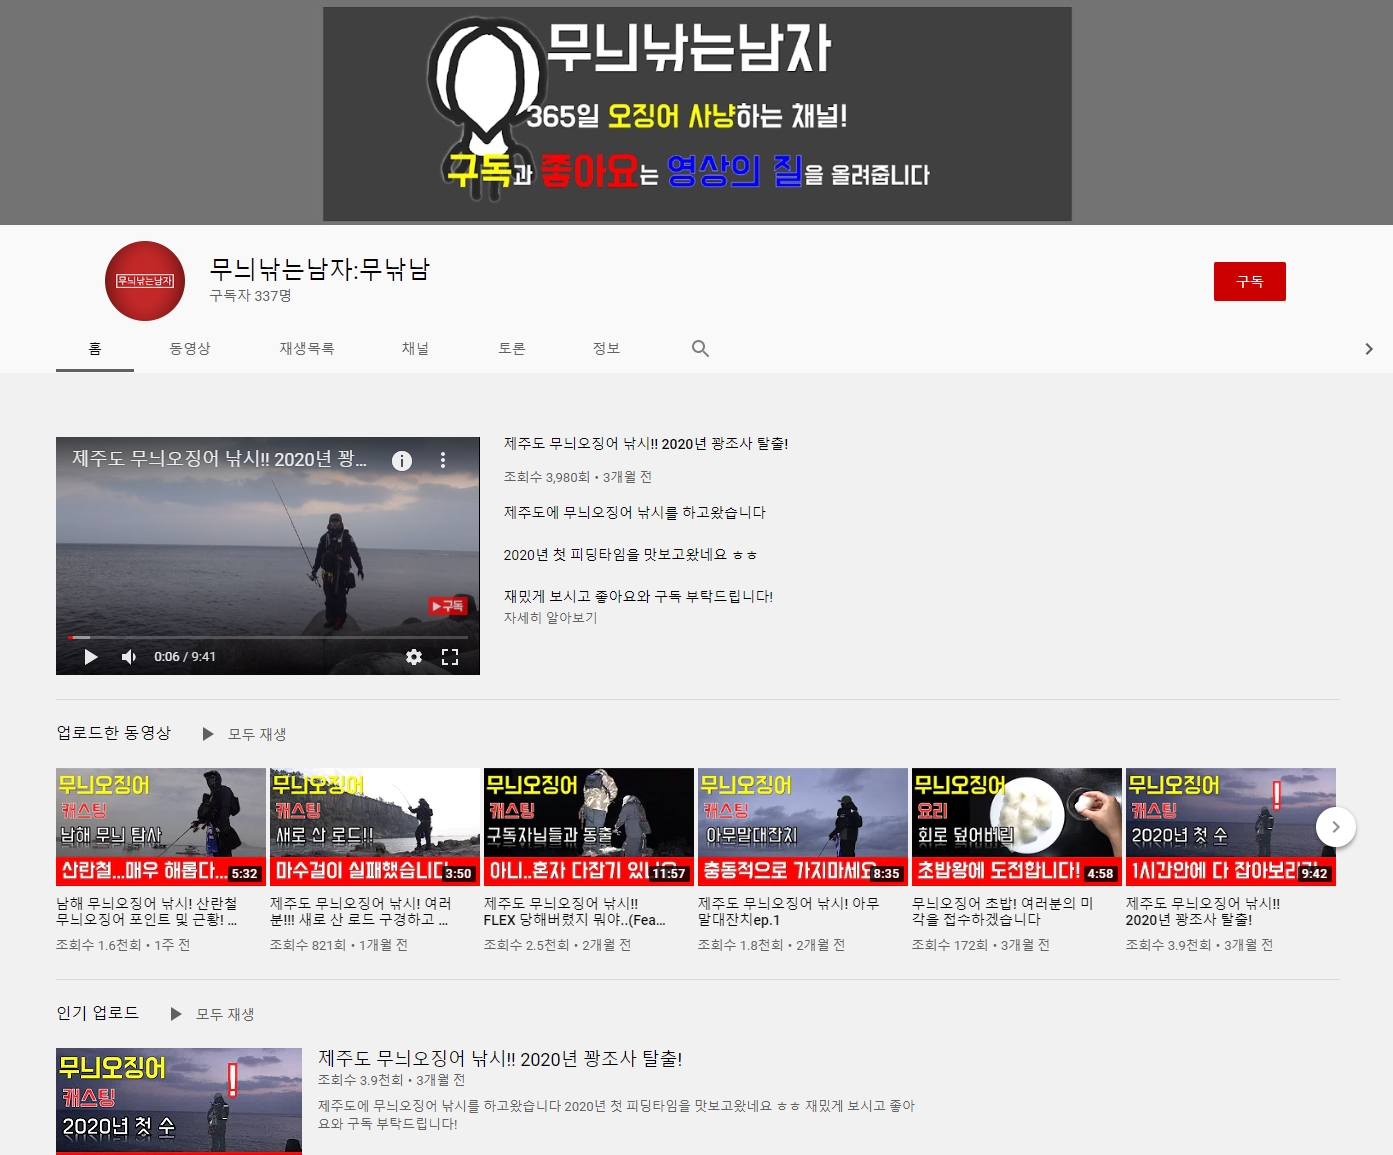
Task: Mute the featured video volume
Action: [129, 657]
